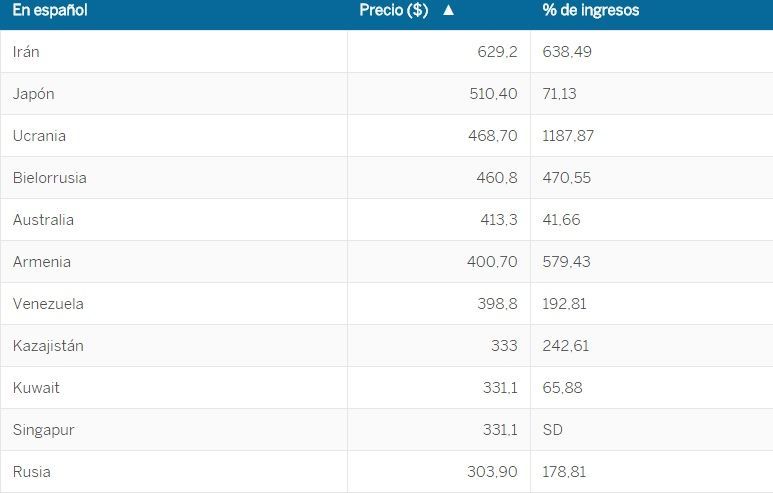
Task: Click the 629,2 price for Irán
Action: click(497, 52)
